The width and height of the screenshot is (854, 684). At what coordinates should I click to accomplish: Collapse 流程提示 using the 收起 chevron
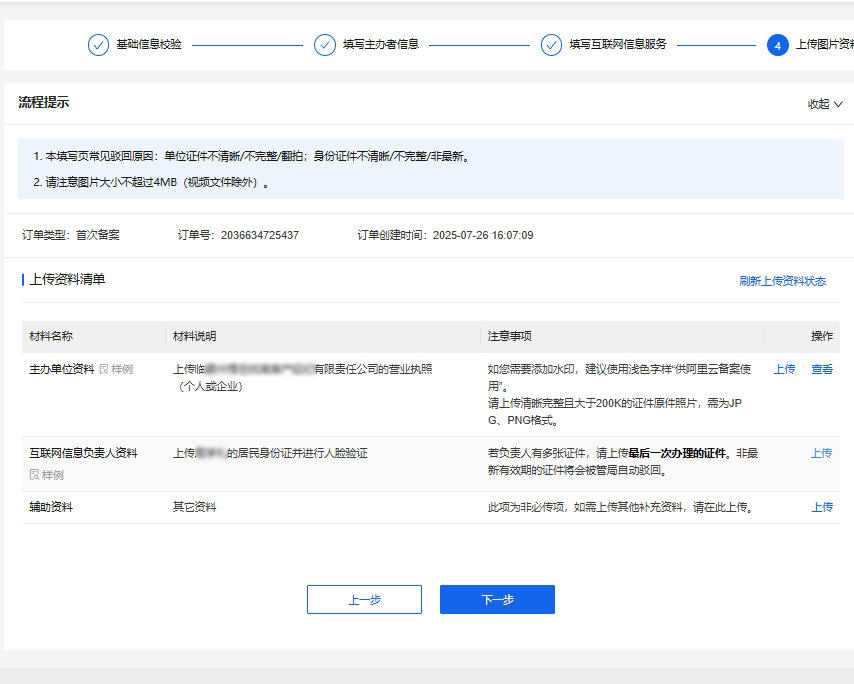pyautogui.click(x=838, y=103)
